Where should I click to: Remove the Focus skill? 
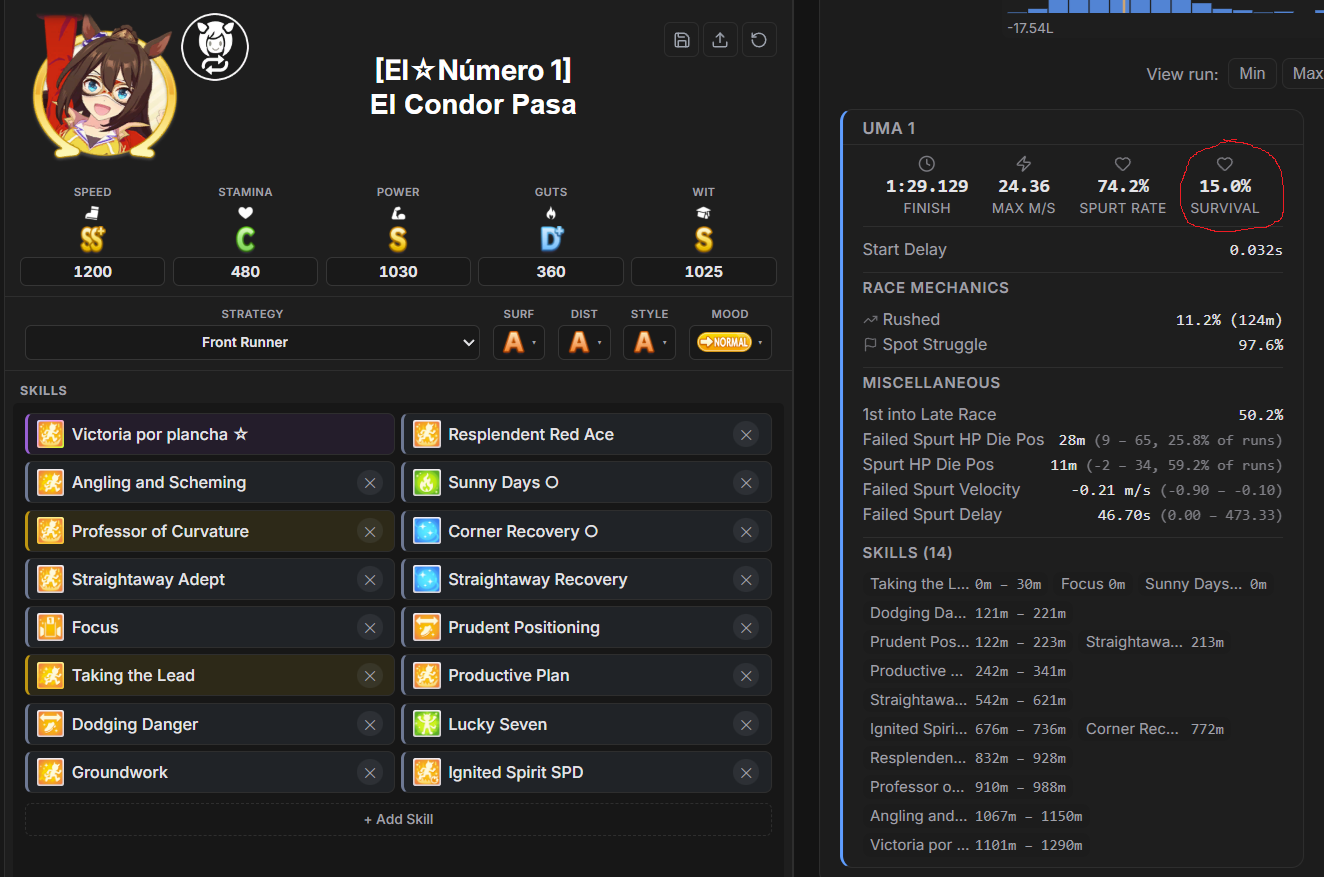point(369,627)
